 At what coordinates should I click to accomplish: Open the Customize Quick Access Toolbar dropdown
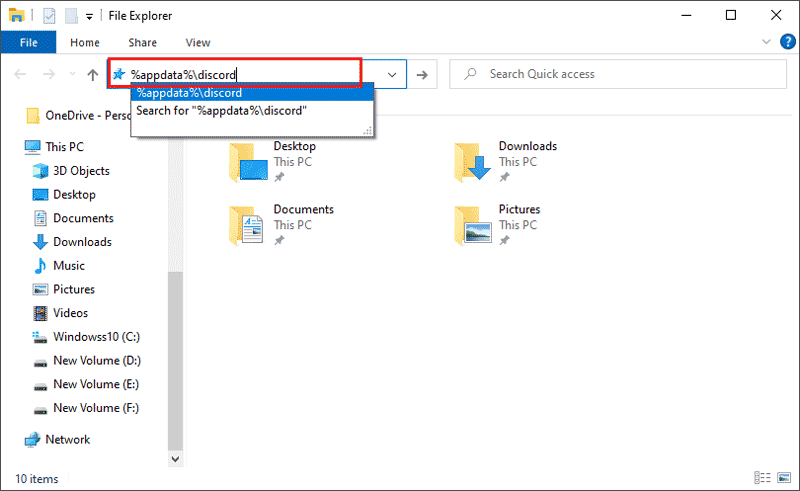[89, 17]
